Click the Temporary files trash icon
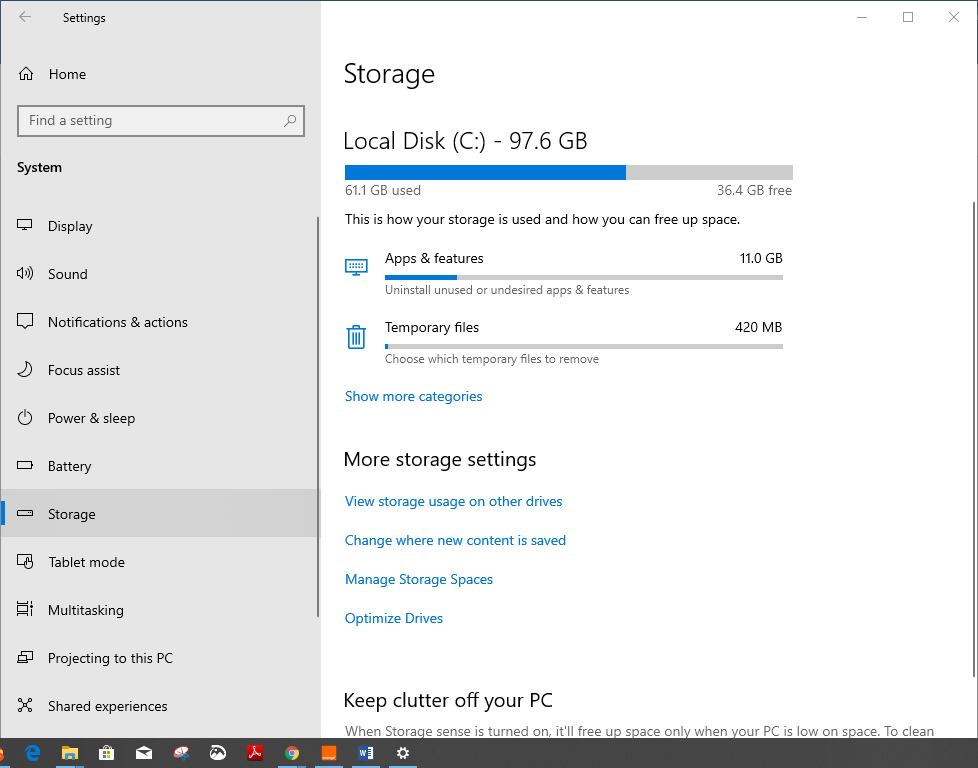 (x=356, y=337)
